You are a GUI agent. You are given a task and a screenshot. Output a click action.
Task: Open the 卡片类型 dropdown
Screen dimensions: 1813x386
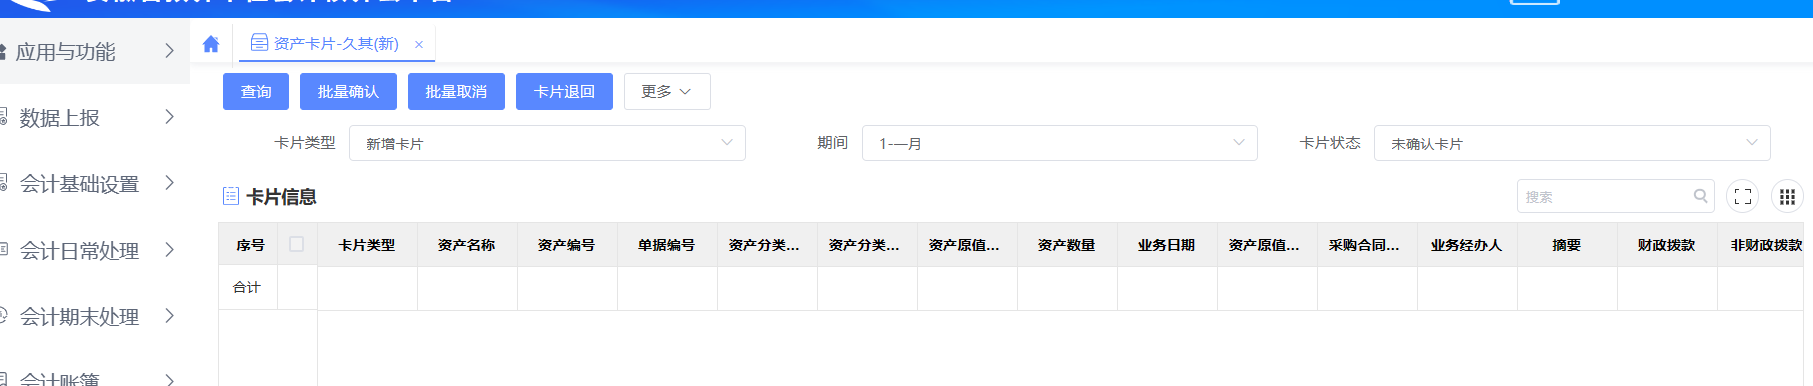click(547, 143)
